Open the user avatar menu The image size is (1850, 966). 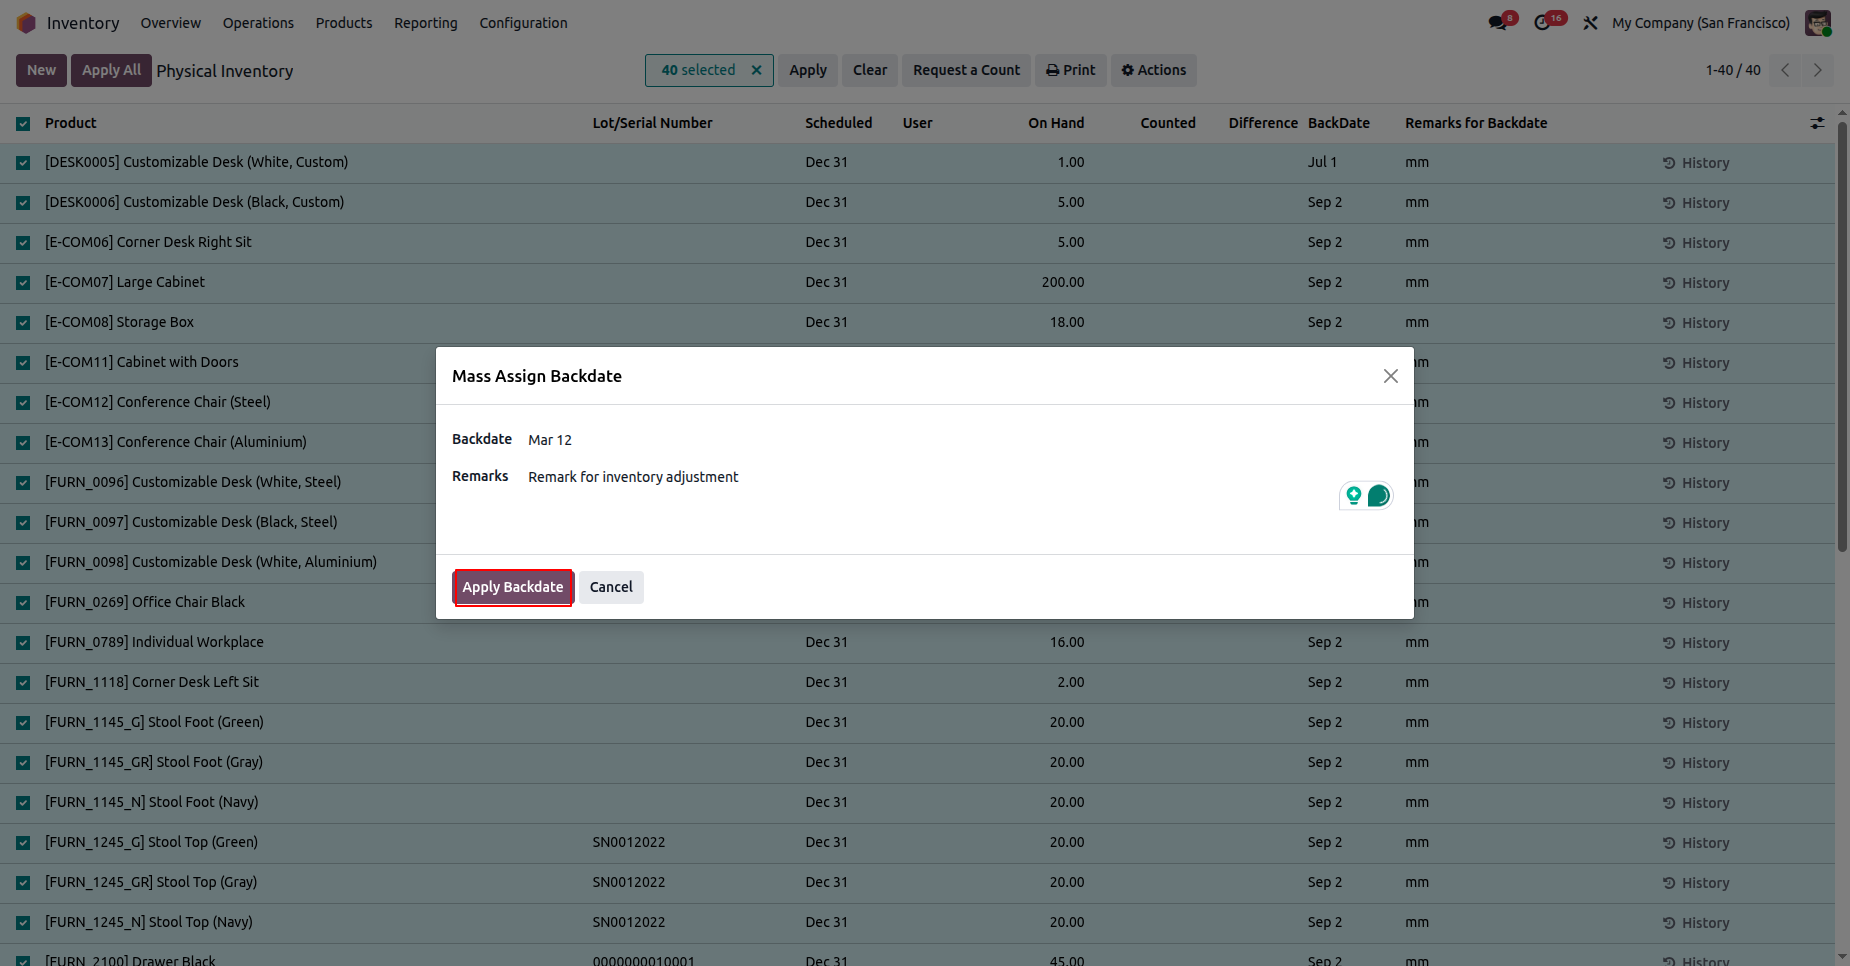(x=1818, y=23)
